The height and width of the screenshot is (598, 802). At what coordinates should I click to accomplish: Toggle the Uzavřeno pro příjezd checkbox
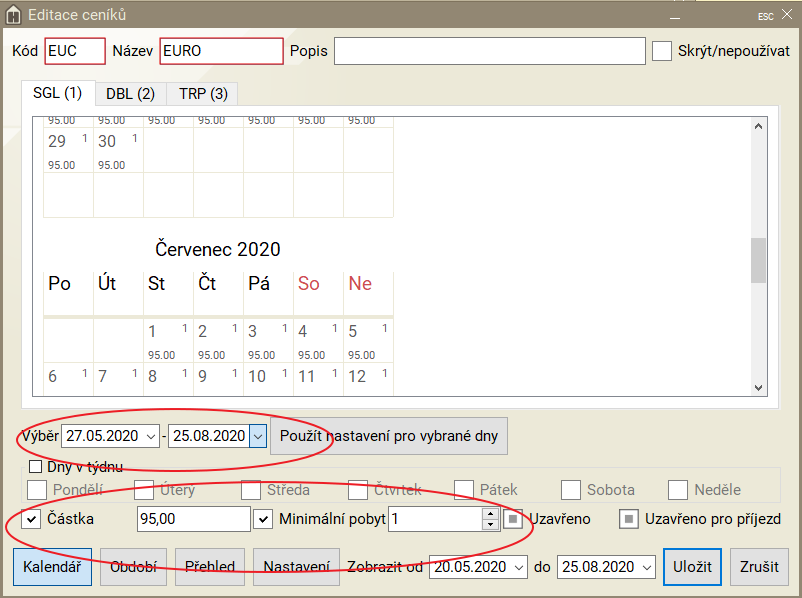[x=630, y=519]
